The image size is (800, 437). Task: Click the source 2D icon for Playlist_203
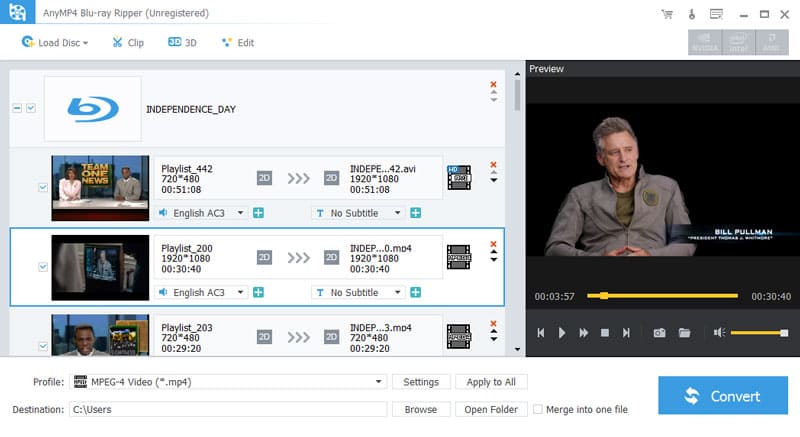point(264,337)
